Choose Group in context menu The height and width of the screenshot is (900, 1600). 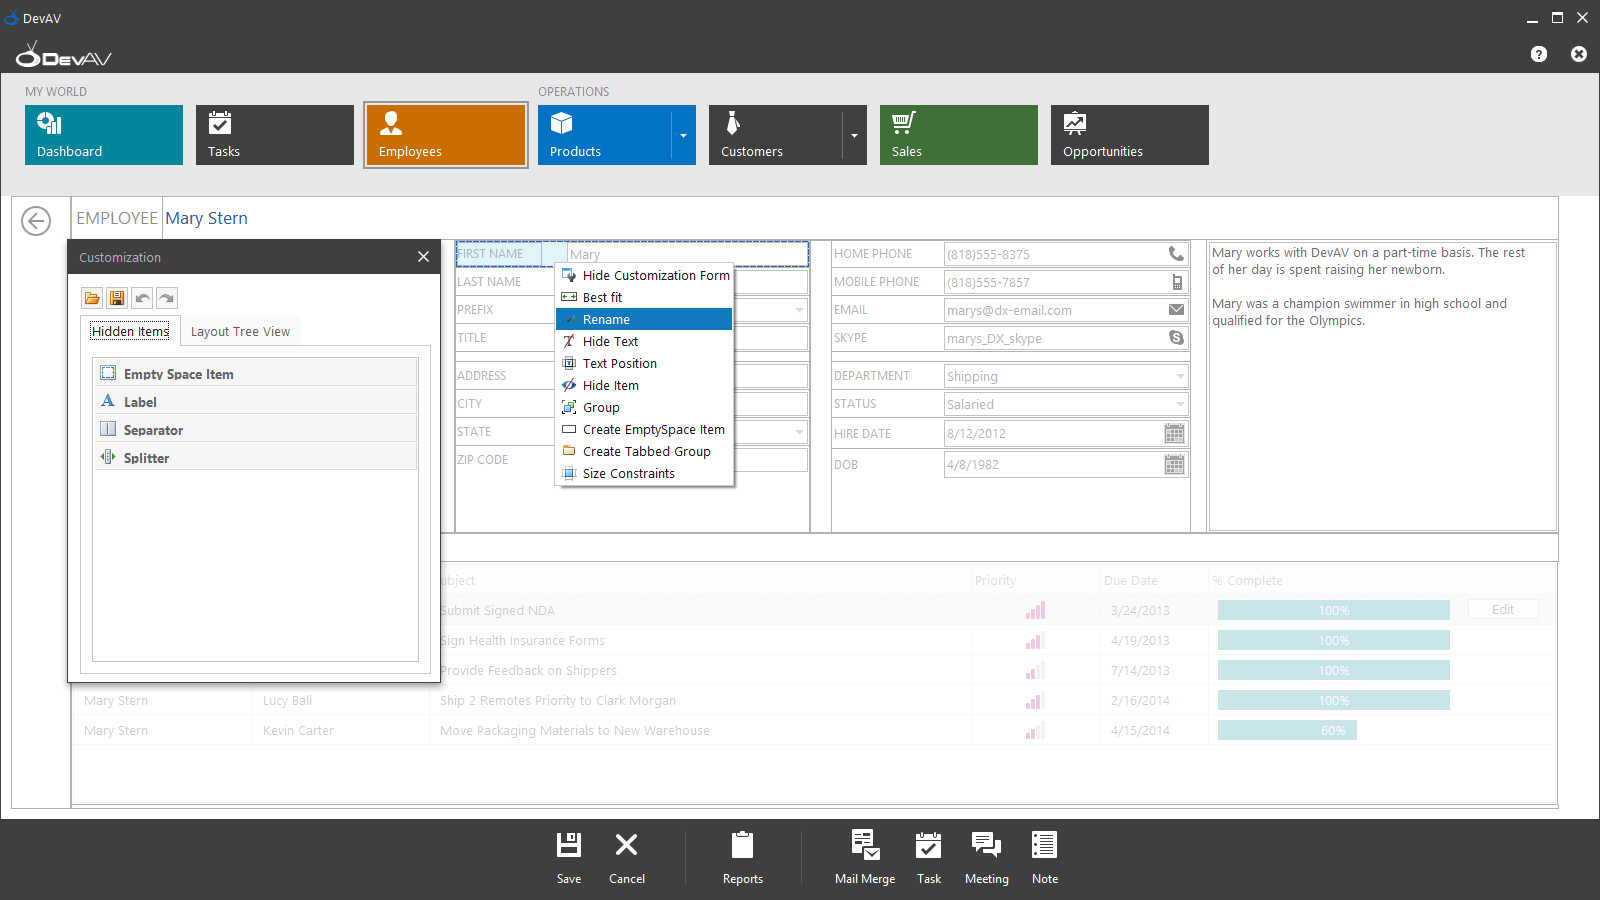645,407
